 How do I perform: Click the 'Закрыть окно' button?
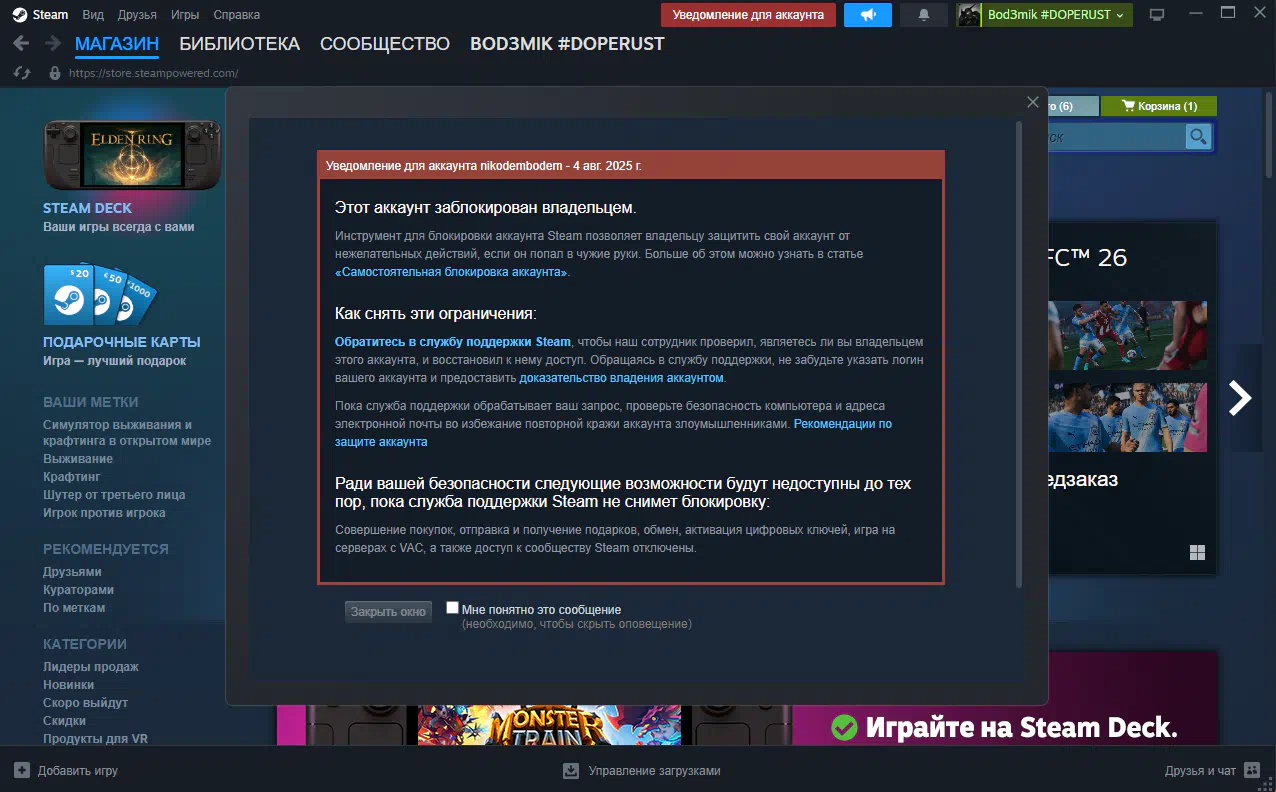pos(388,612)
